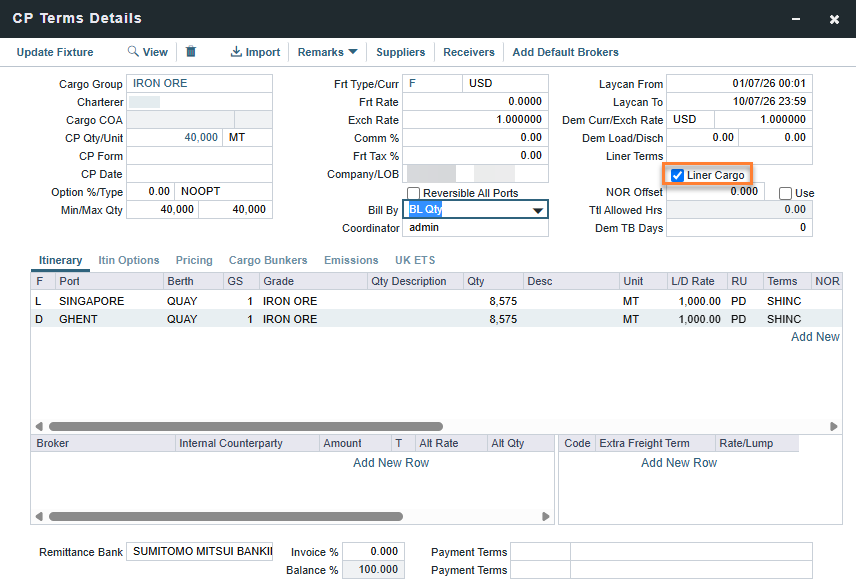Screen dimensions: 856x588
Task: Tick the Use checkbox beside NOR Offset
Action: click(786, 193)
